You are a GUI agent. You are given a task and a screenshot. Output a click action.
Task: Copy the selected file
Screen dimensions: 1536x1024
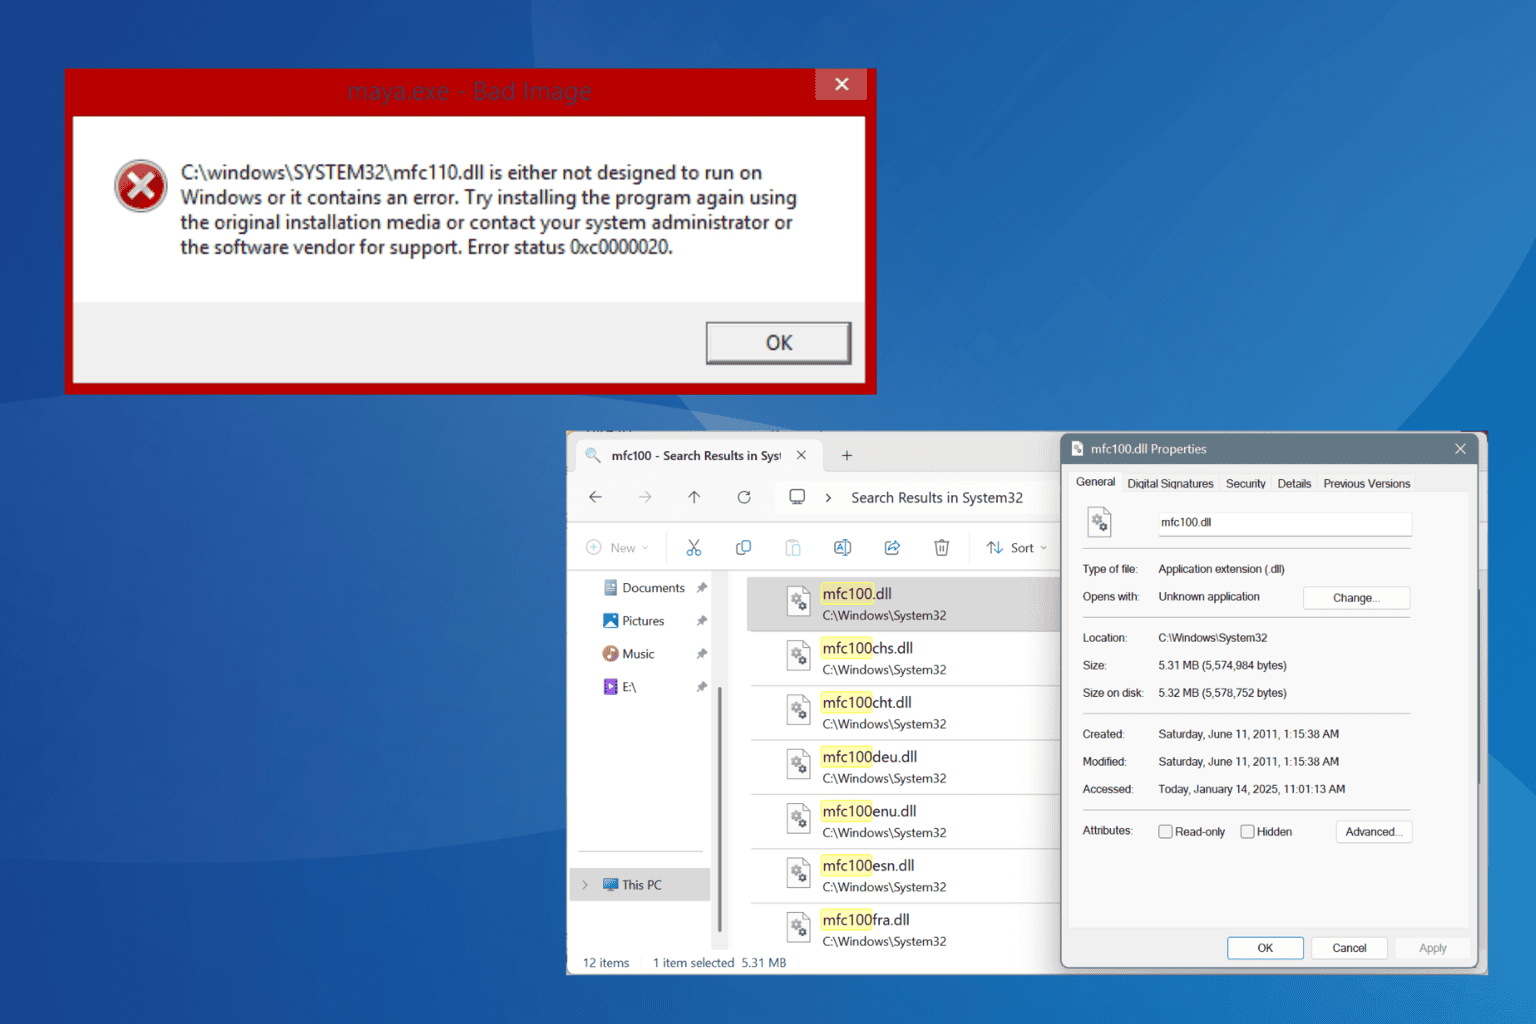coord(743,548)
